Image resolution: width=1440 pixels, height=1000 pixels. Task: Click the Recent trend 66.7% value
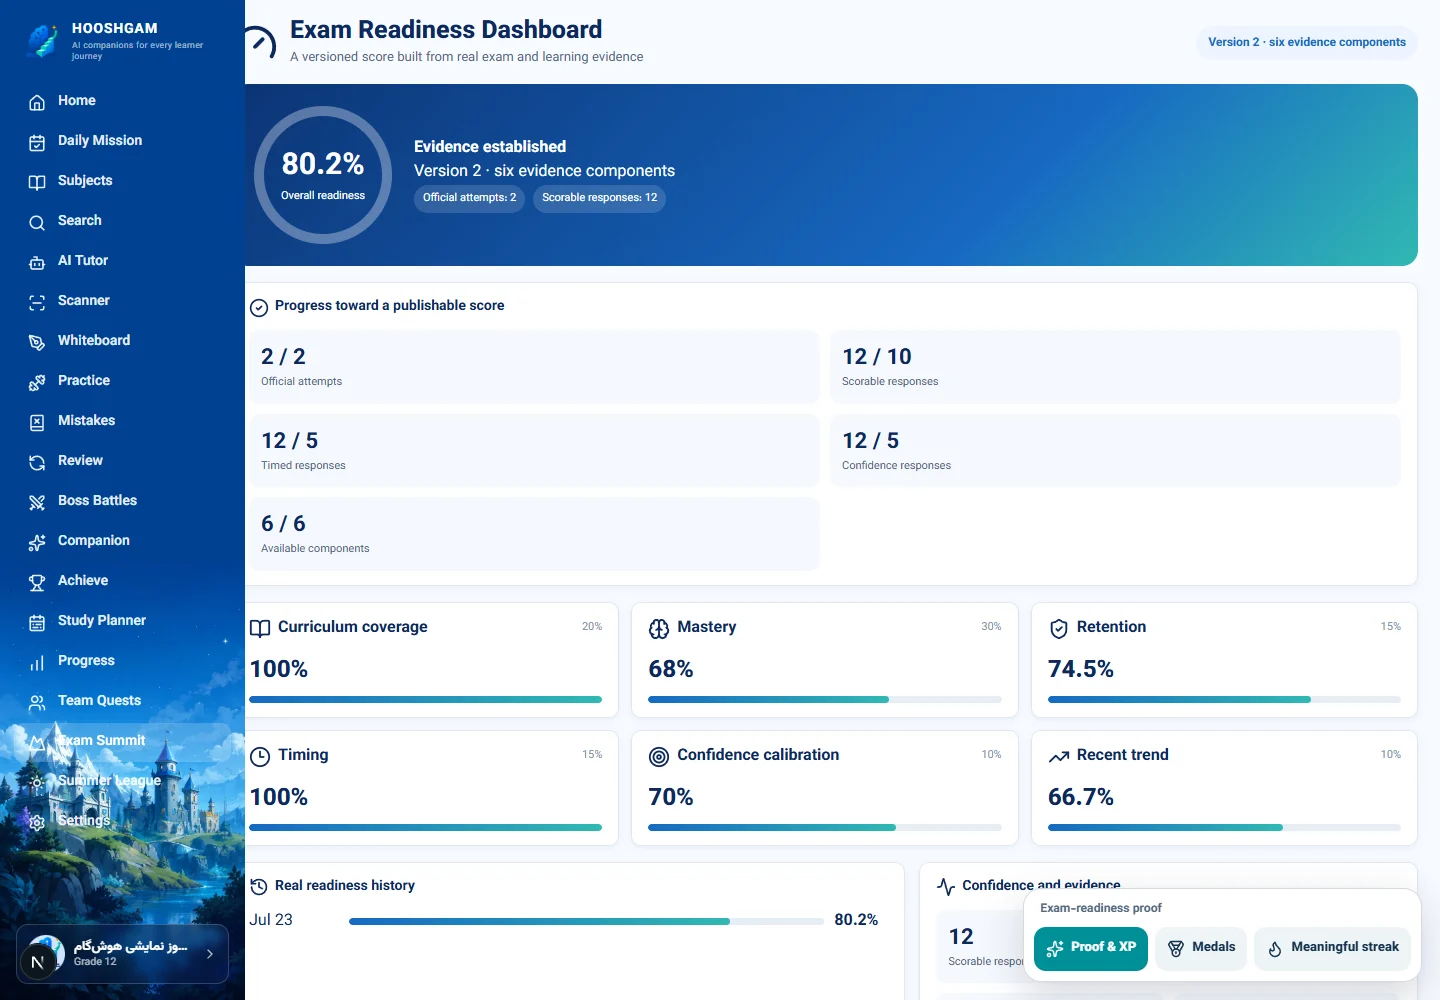pos(1081,797)
